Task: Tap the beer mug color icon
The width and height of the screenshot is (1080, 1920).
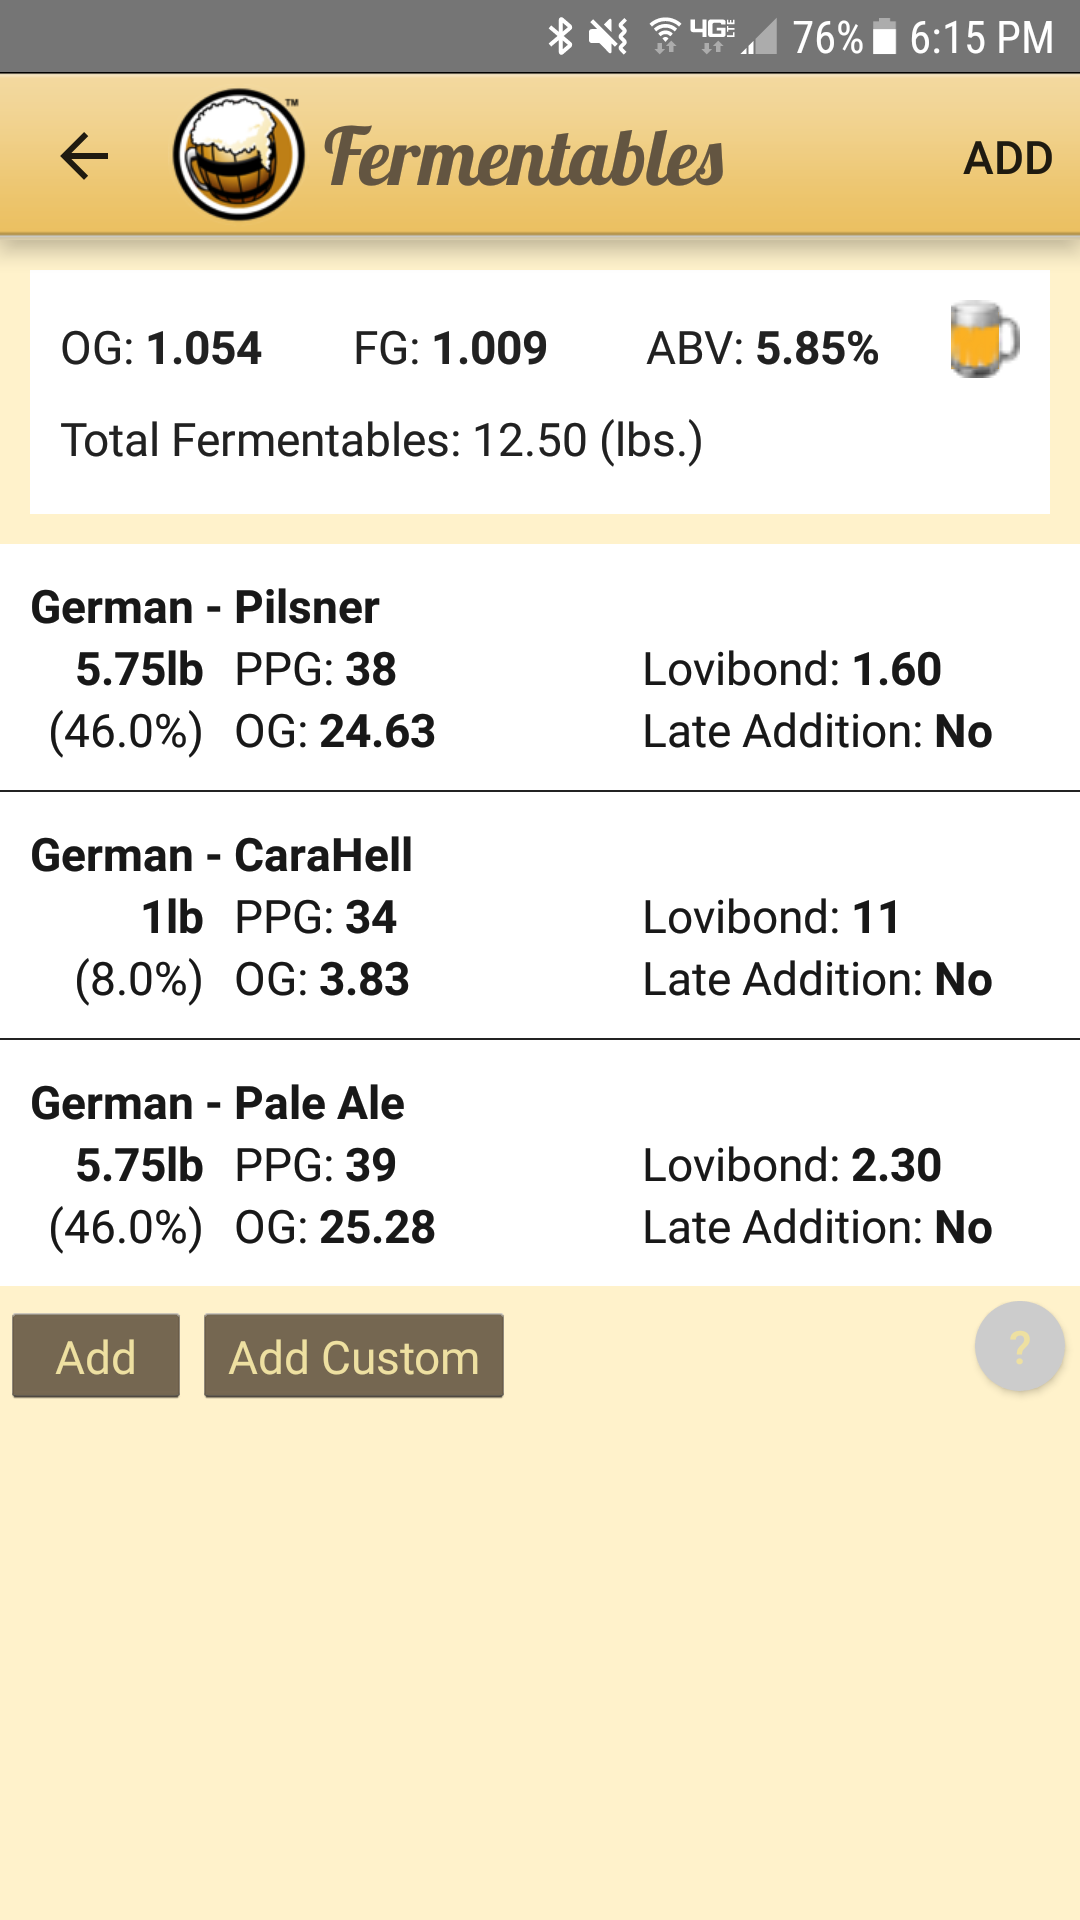Action: coord(984,340)
